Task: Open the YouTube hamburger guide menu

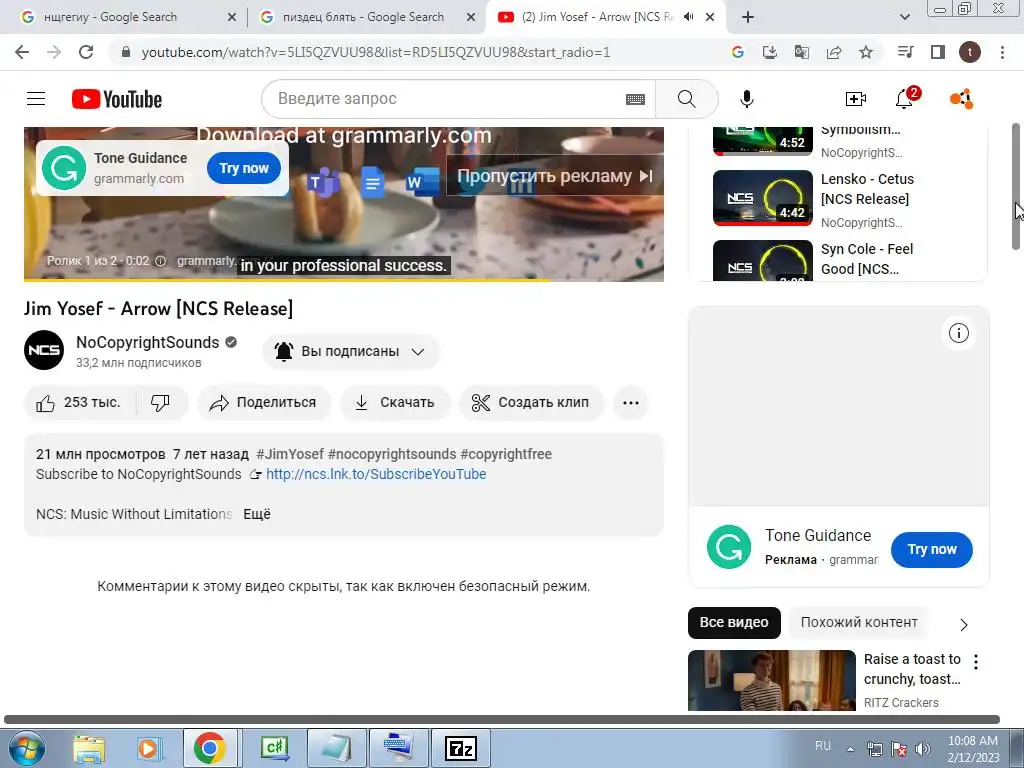Action: (x=36, y=99)
